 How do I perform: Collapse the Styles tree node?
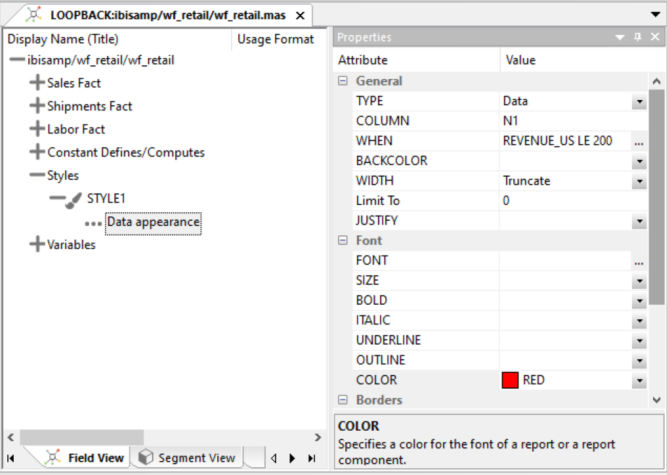38,175
